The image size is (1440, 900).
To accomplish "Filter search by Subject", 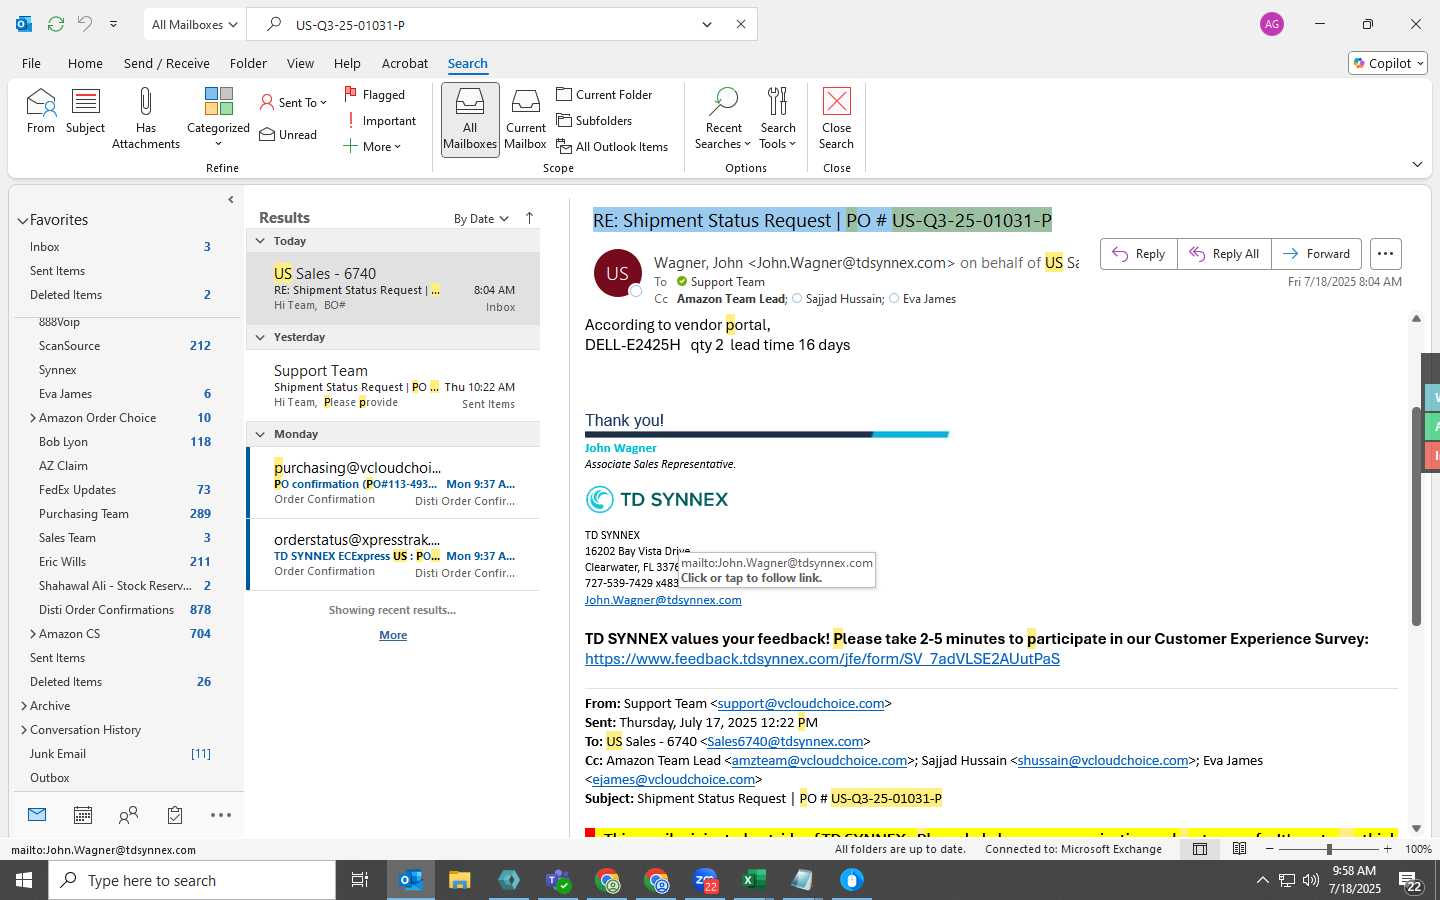I will click(x=85, y=111).
